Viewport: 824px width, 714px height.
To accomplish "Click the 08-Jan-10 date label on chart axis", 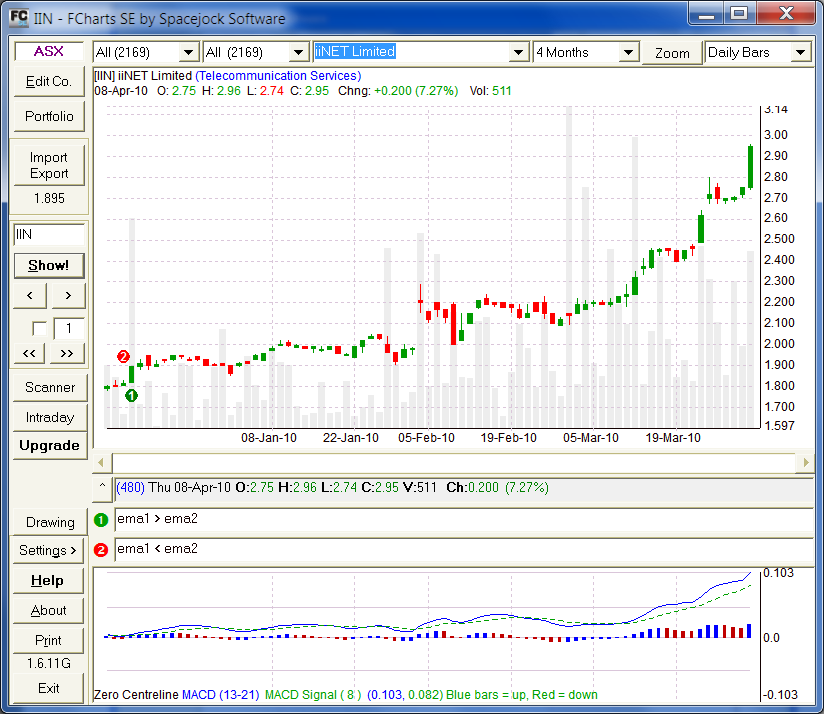I will pos(269,438).
